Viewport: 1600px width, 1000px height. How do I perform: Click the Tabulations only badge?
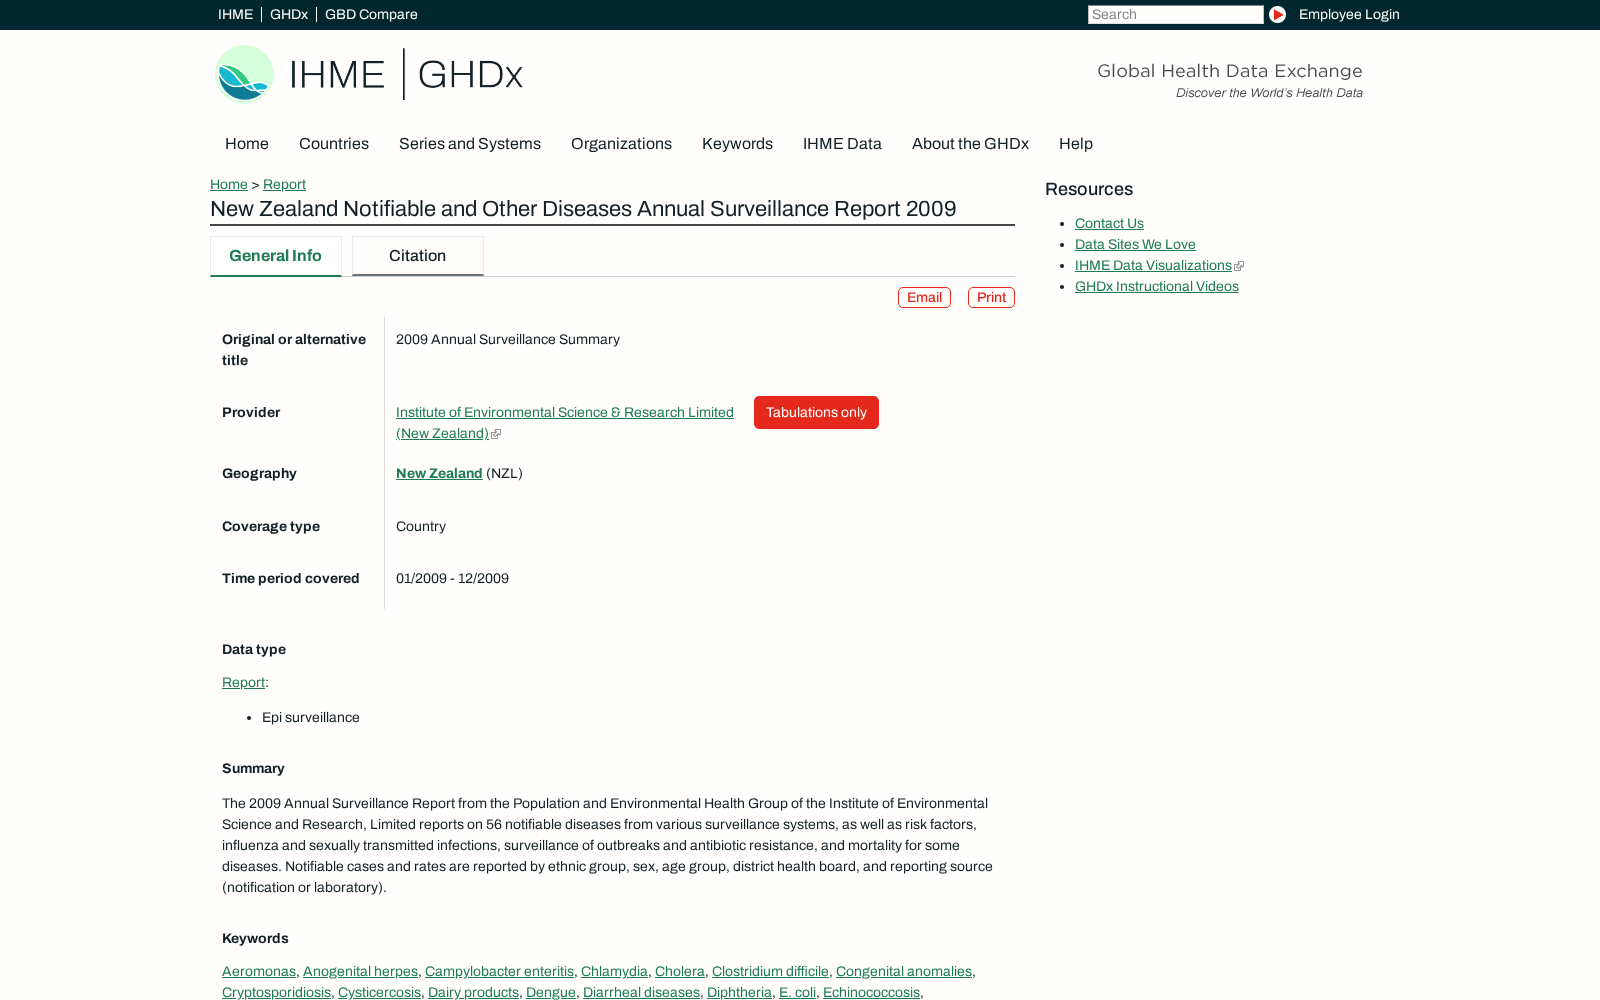(816, 413)
